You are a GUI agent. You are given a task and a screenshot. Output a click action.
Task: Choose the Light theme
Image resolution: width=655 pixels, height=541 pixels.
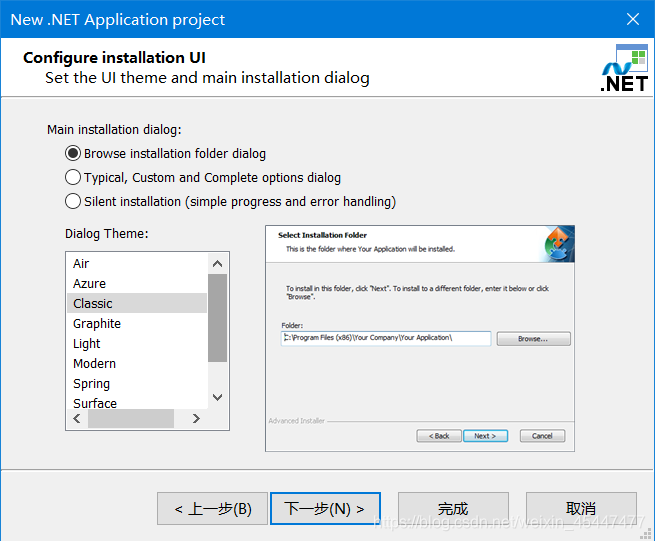click(137, 343)
